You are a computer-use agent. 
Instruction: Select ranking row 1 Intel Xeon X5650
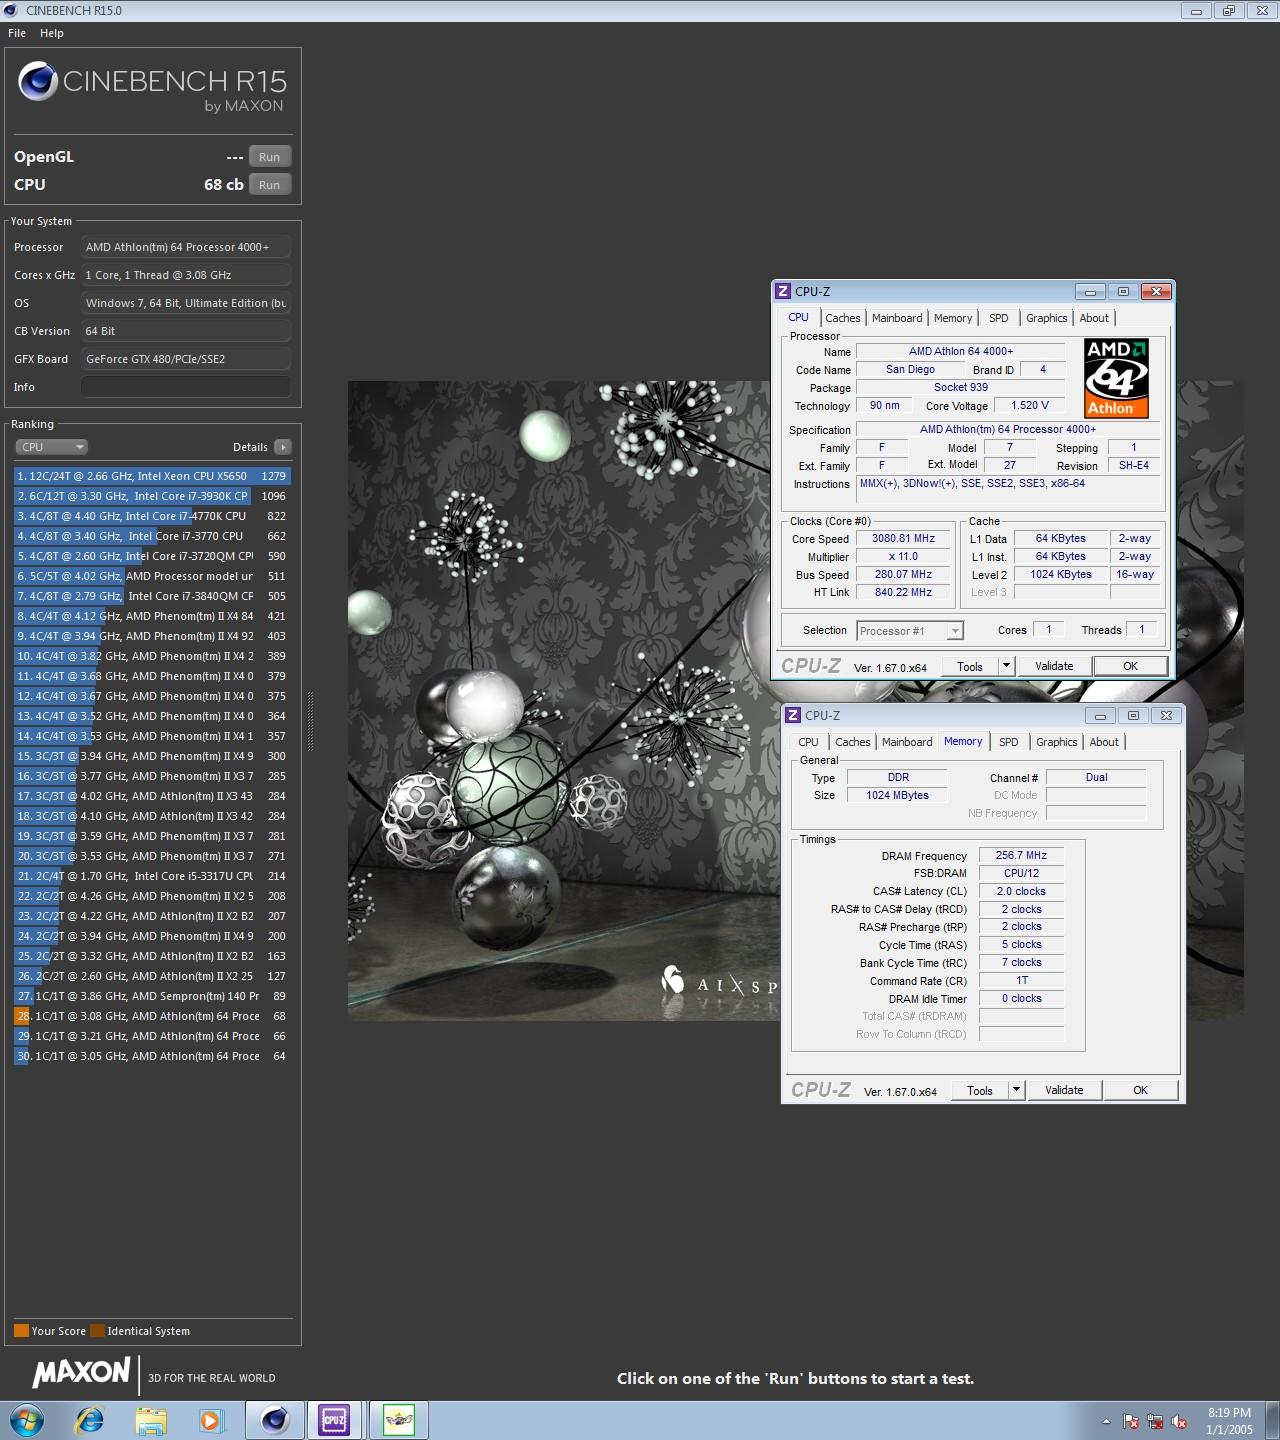(x=152, y=476)
